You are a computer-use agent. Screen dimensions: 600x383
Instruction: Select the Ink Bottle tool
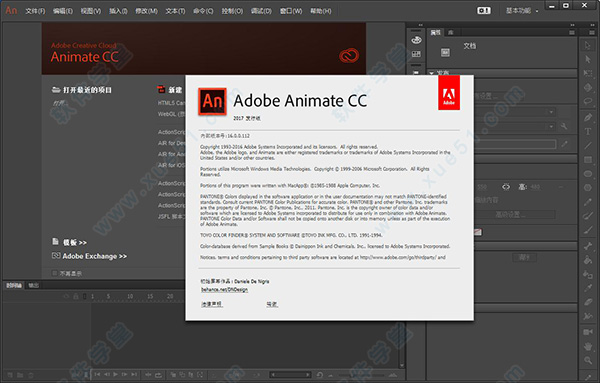pyautogui.click(x=588, y=274)
